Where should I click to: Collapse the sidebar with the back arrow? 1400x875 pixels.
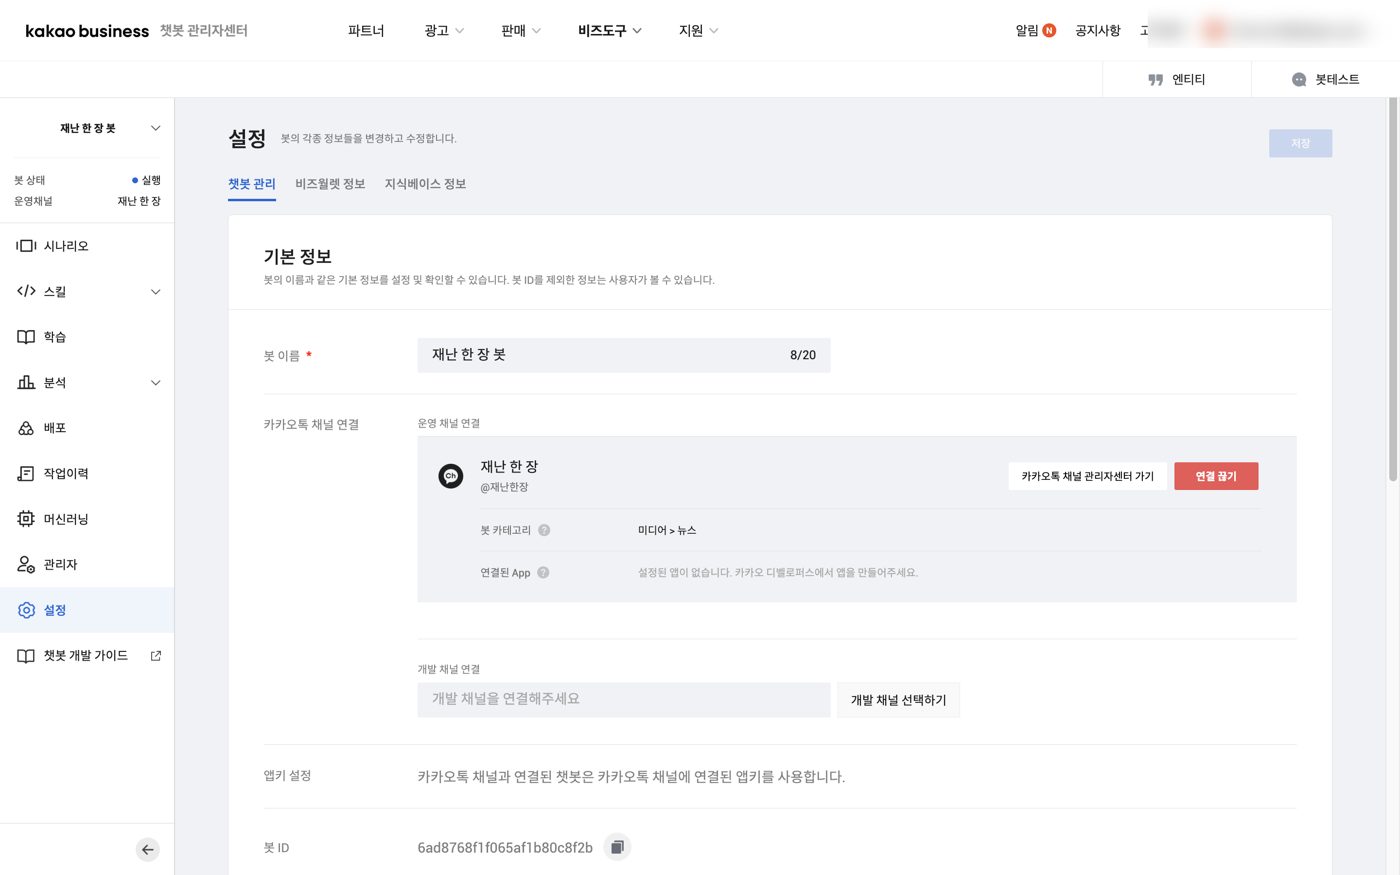(148, 850)
